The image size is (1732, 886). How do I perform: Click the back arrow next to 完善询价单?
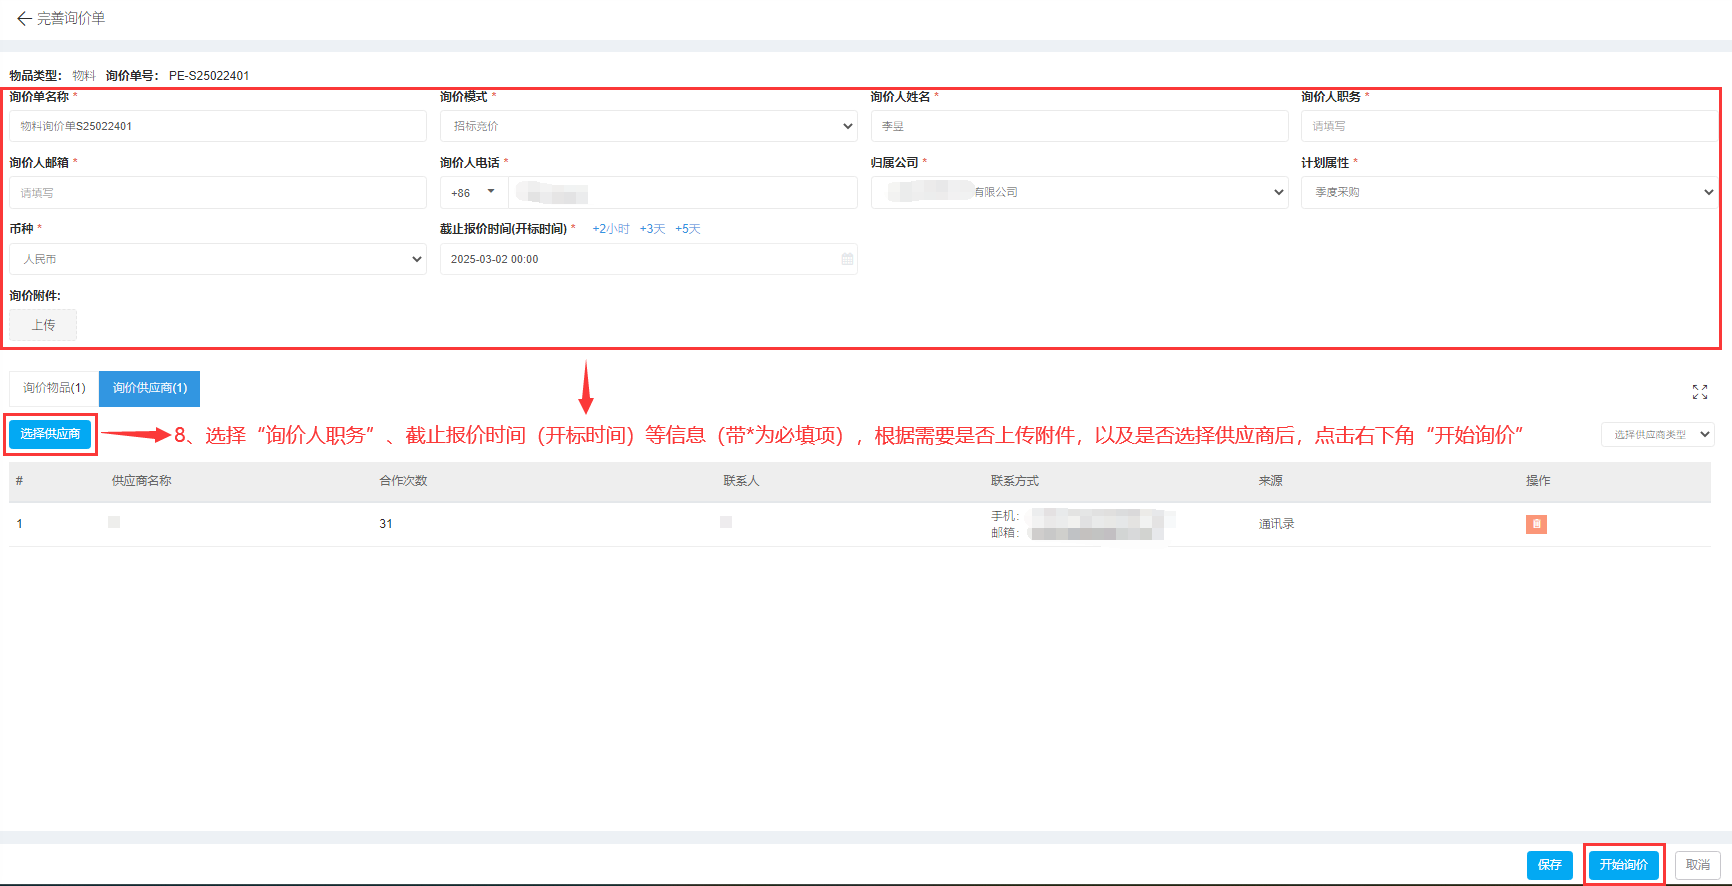[24, 19]
